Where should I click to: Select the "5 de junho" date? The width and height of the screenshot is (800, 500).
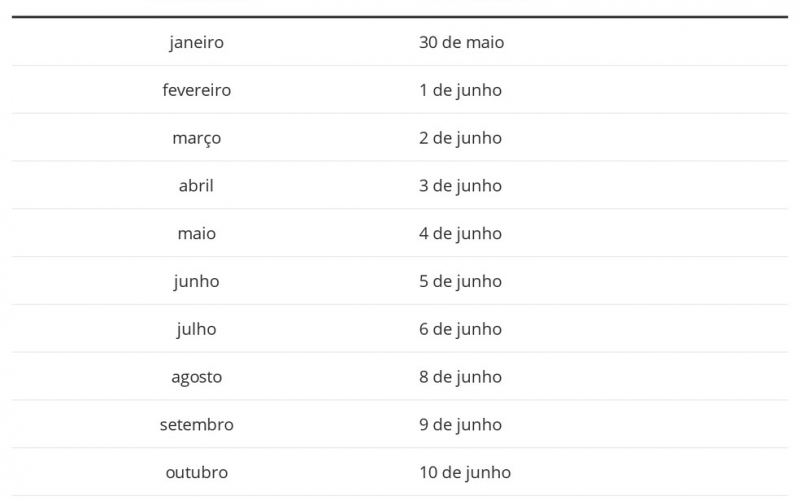pyautogui.click(x=460, y=281)
